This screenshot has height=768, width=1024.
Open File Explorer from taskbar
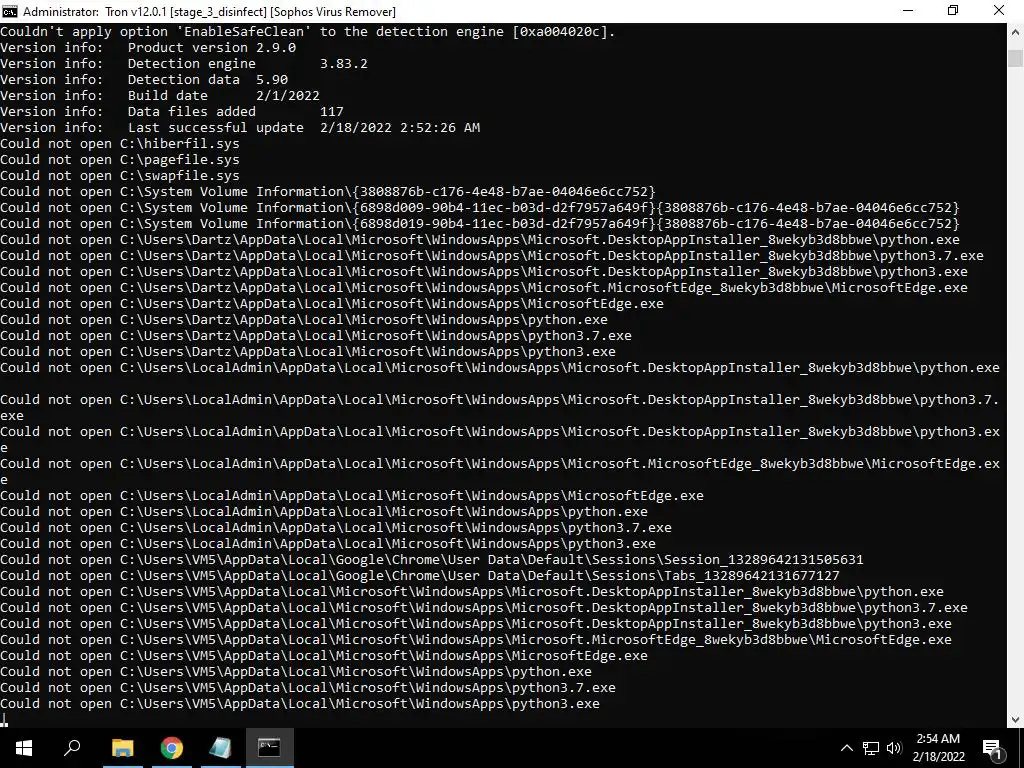(x=122, y=747)
